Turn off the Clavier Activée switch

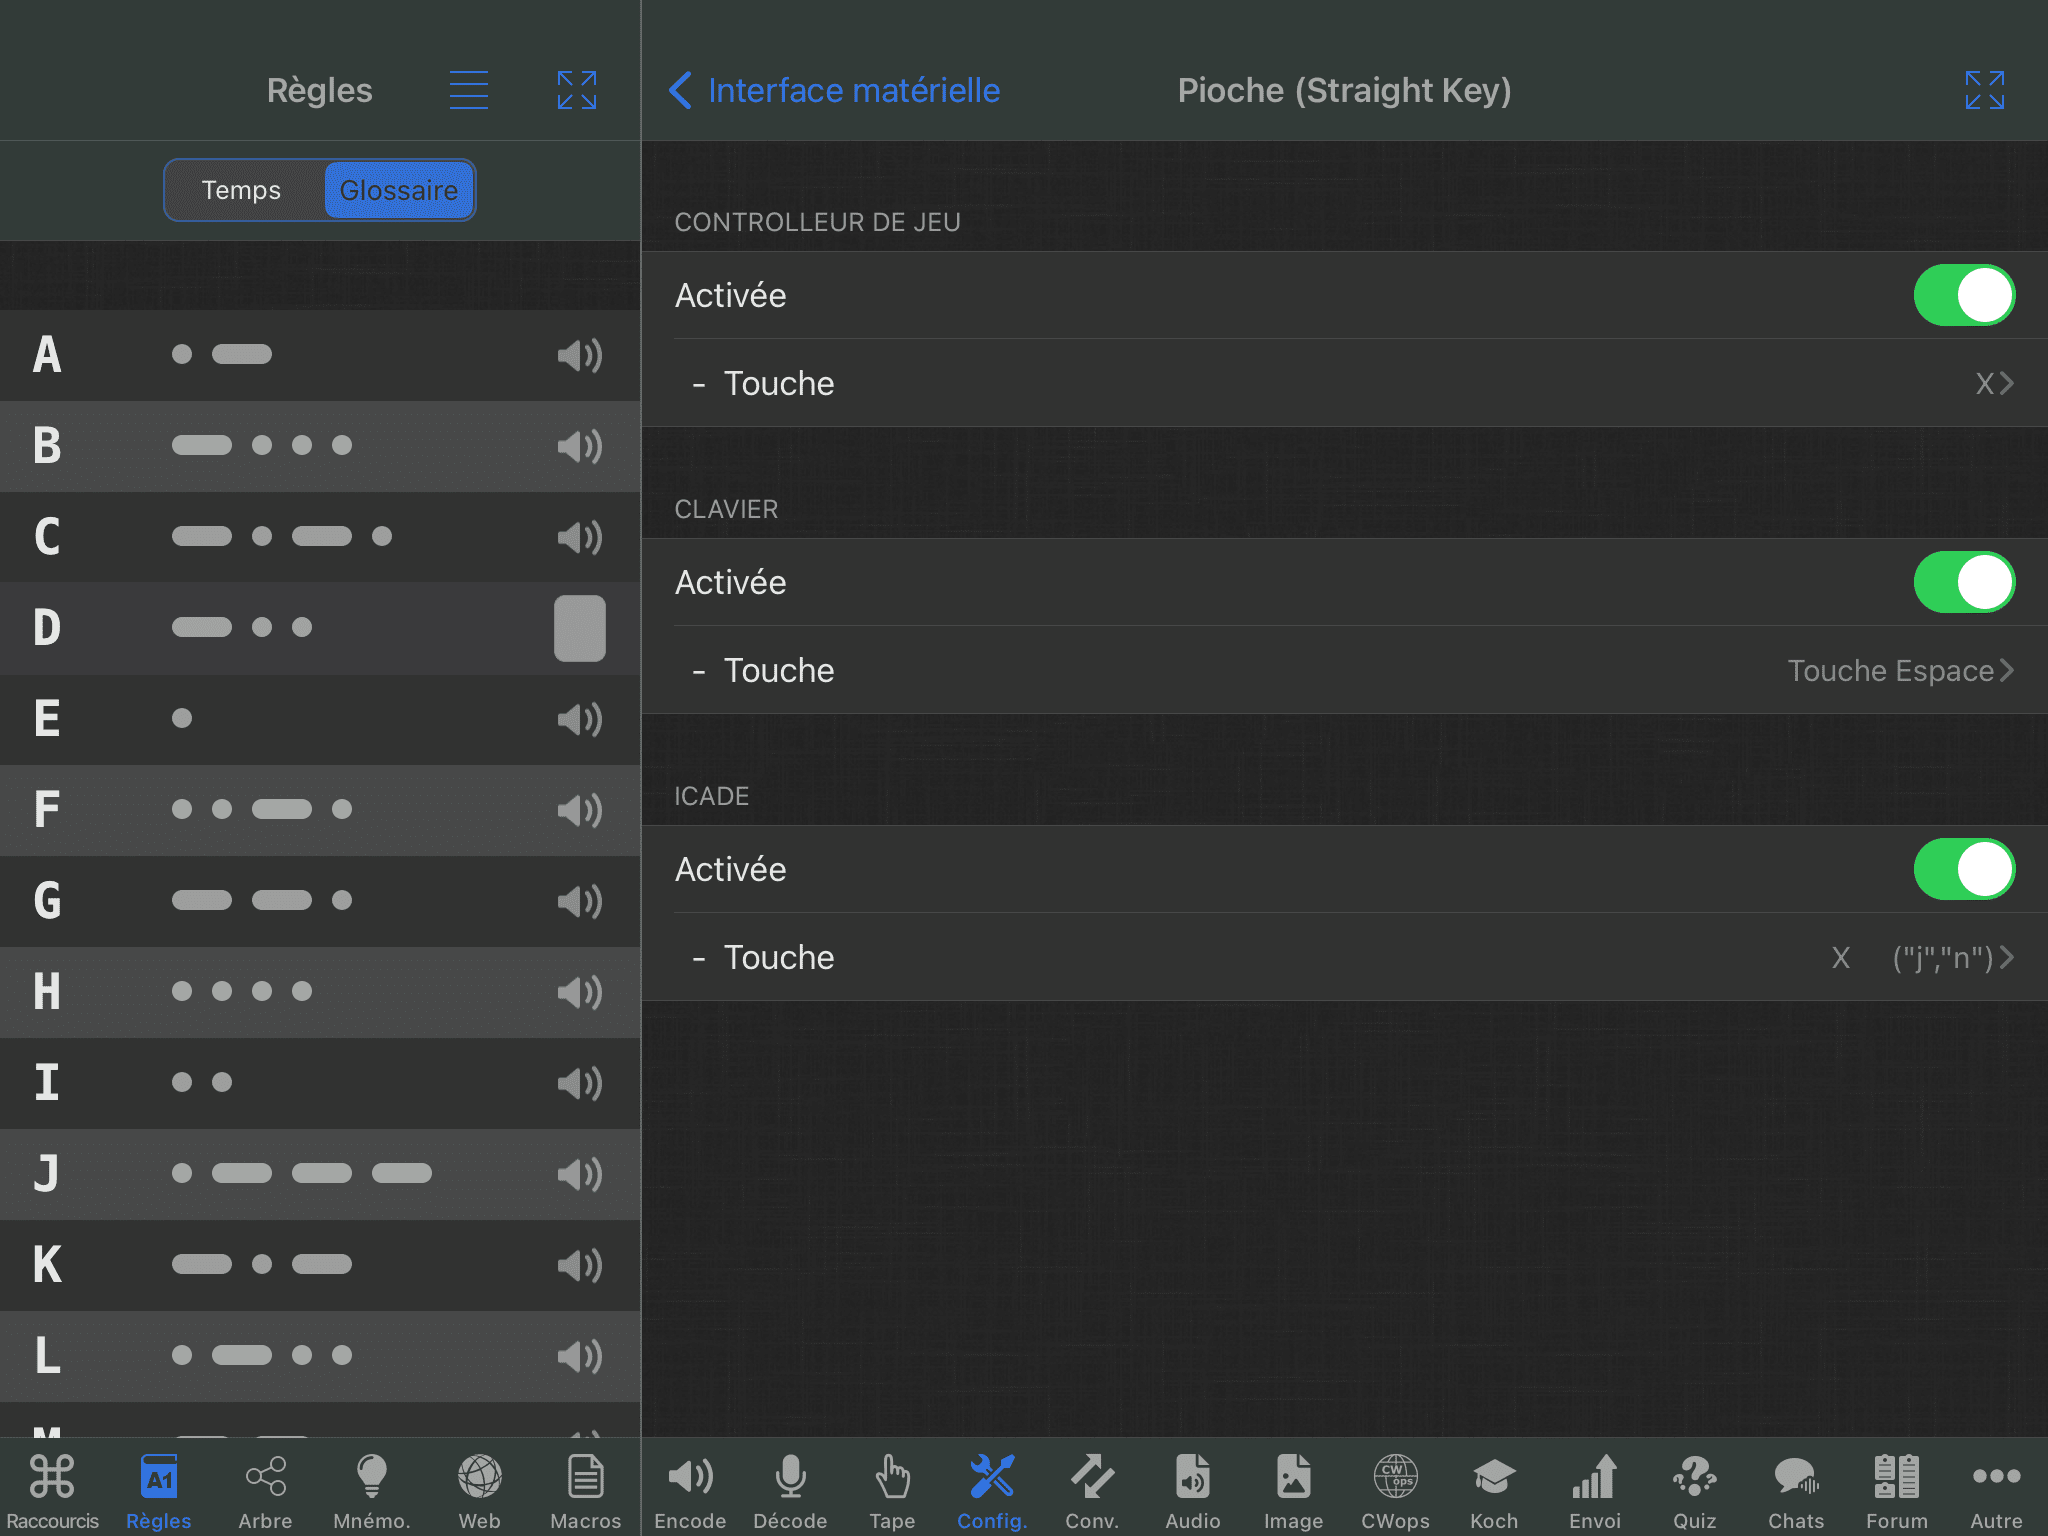coord(1964,582)
